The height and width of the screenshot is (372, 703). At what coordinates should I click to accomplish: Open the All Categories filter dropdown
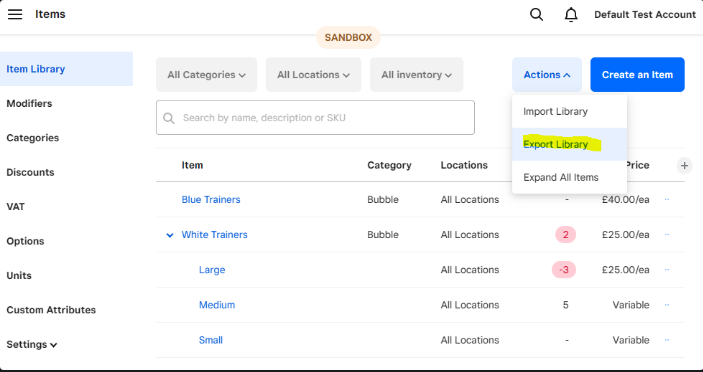pos(206,75)
